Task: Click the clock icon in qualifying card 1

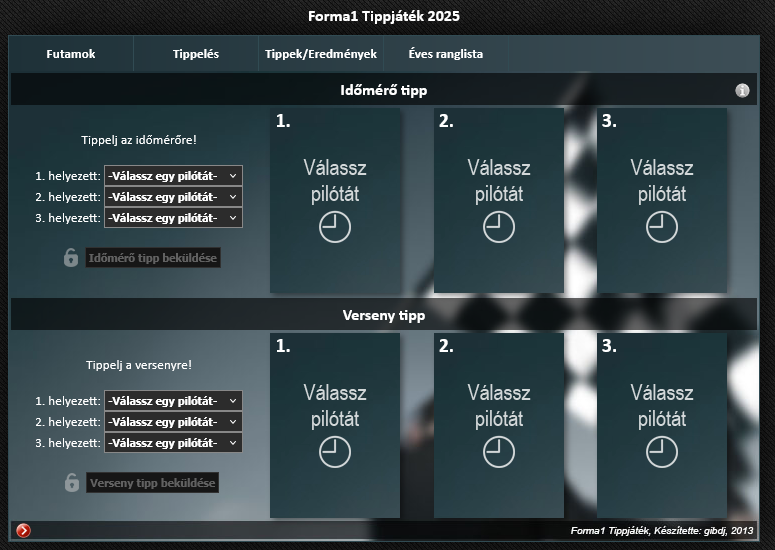Action: pyautogui.click(x=335, y=228)
